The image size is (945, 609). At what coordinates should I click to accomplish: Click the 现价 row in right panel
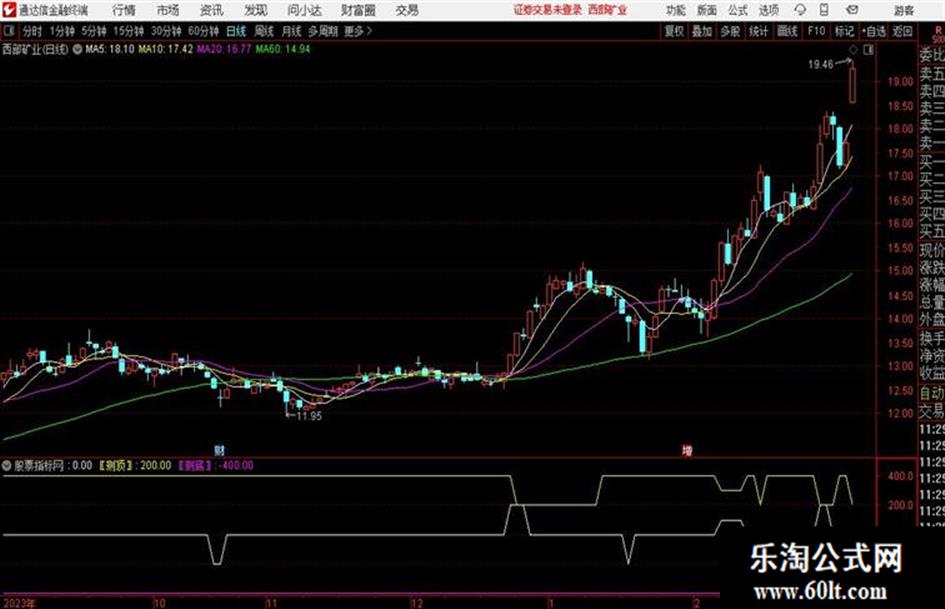[x=932, y=250]
